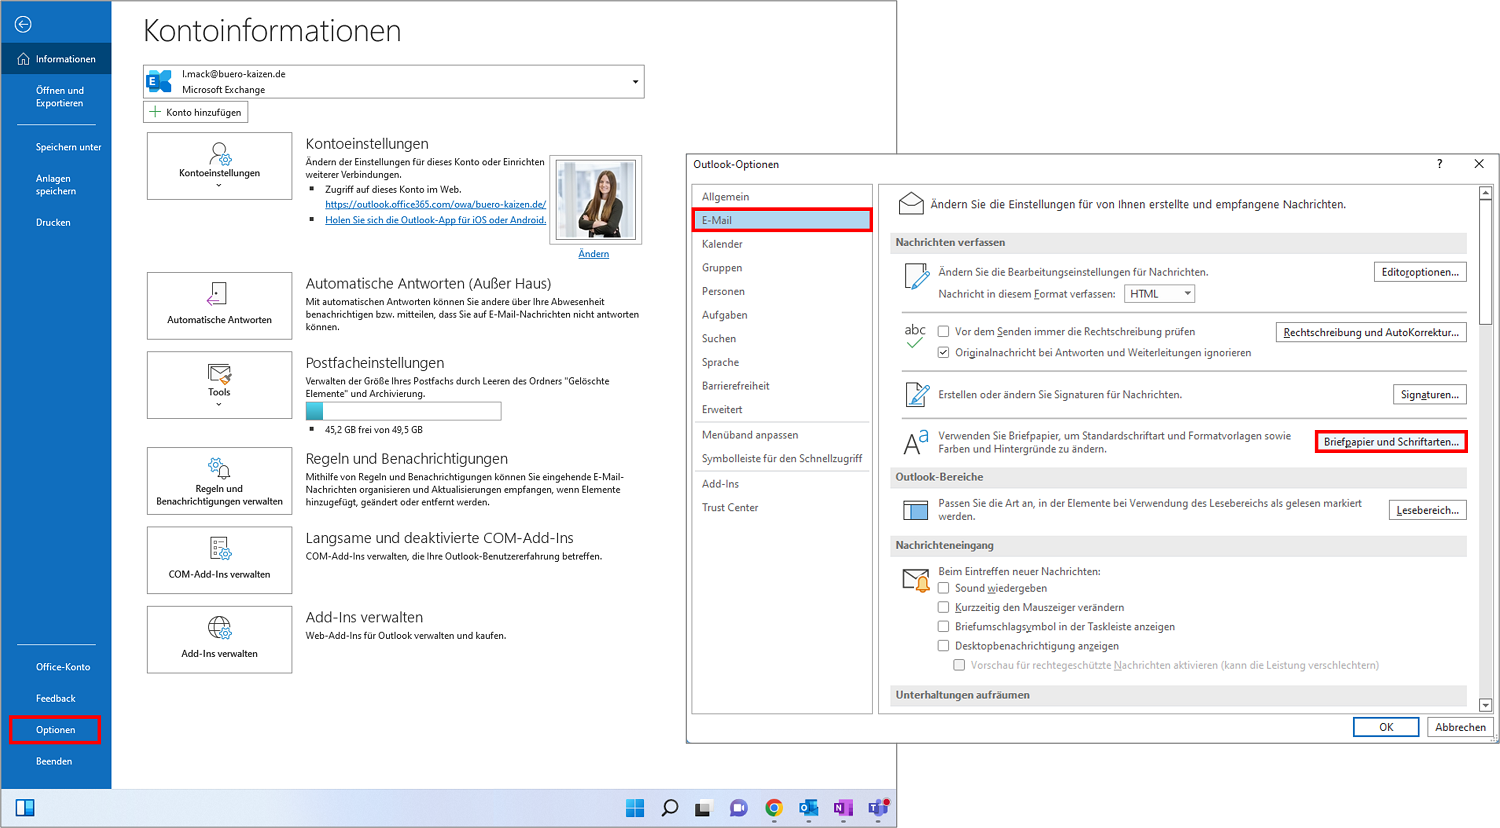Image resolution: width=1500 pixels, height=828 pixels.
Task: Click the Aa stationery fonts icon
Action: pyautogui.click(x=916, y=442)
